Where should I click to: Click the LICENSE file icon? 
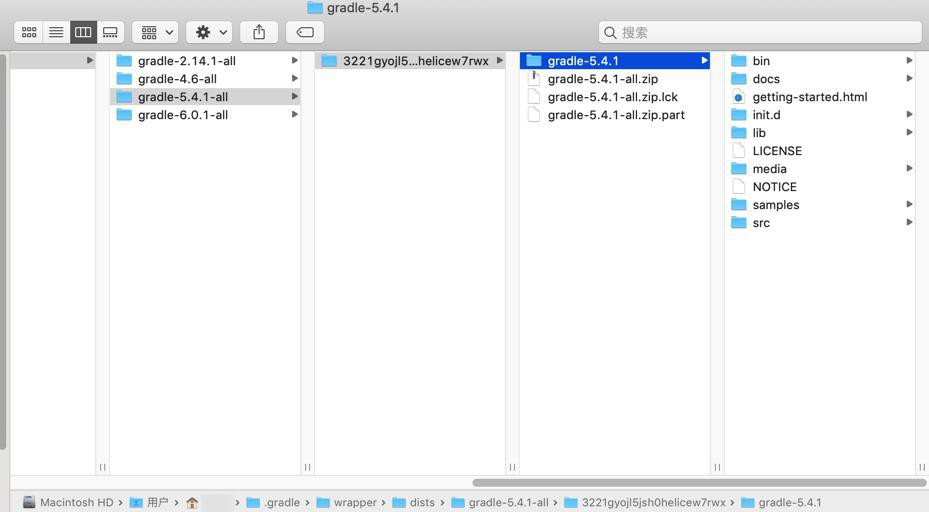coord(738,151)
